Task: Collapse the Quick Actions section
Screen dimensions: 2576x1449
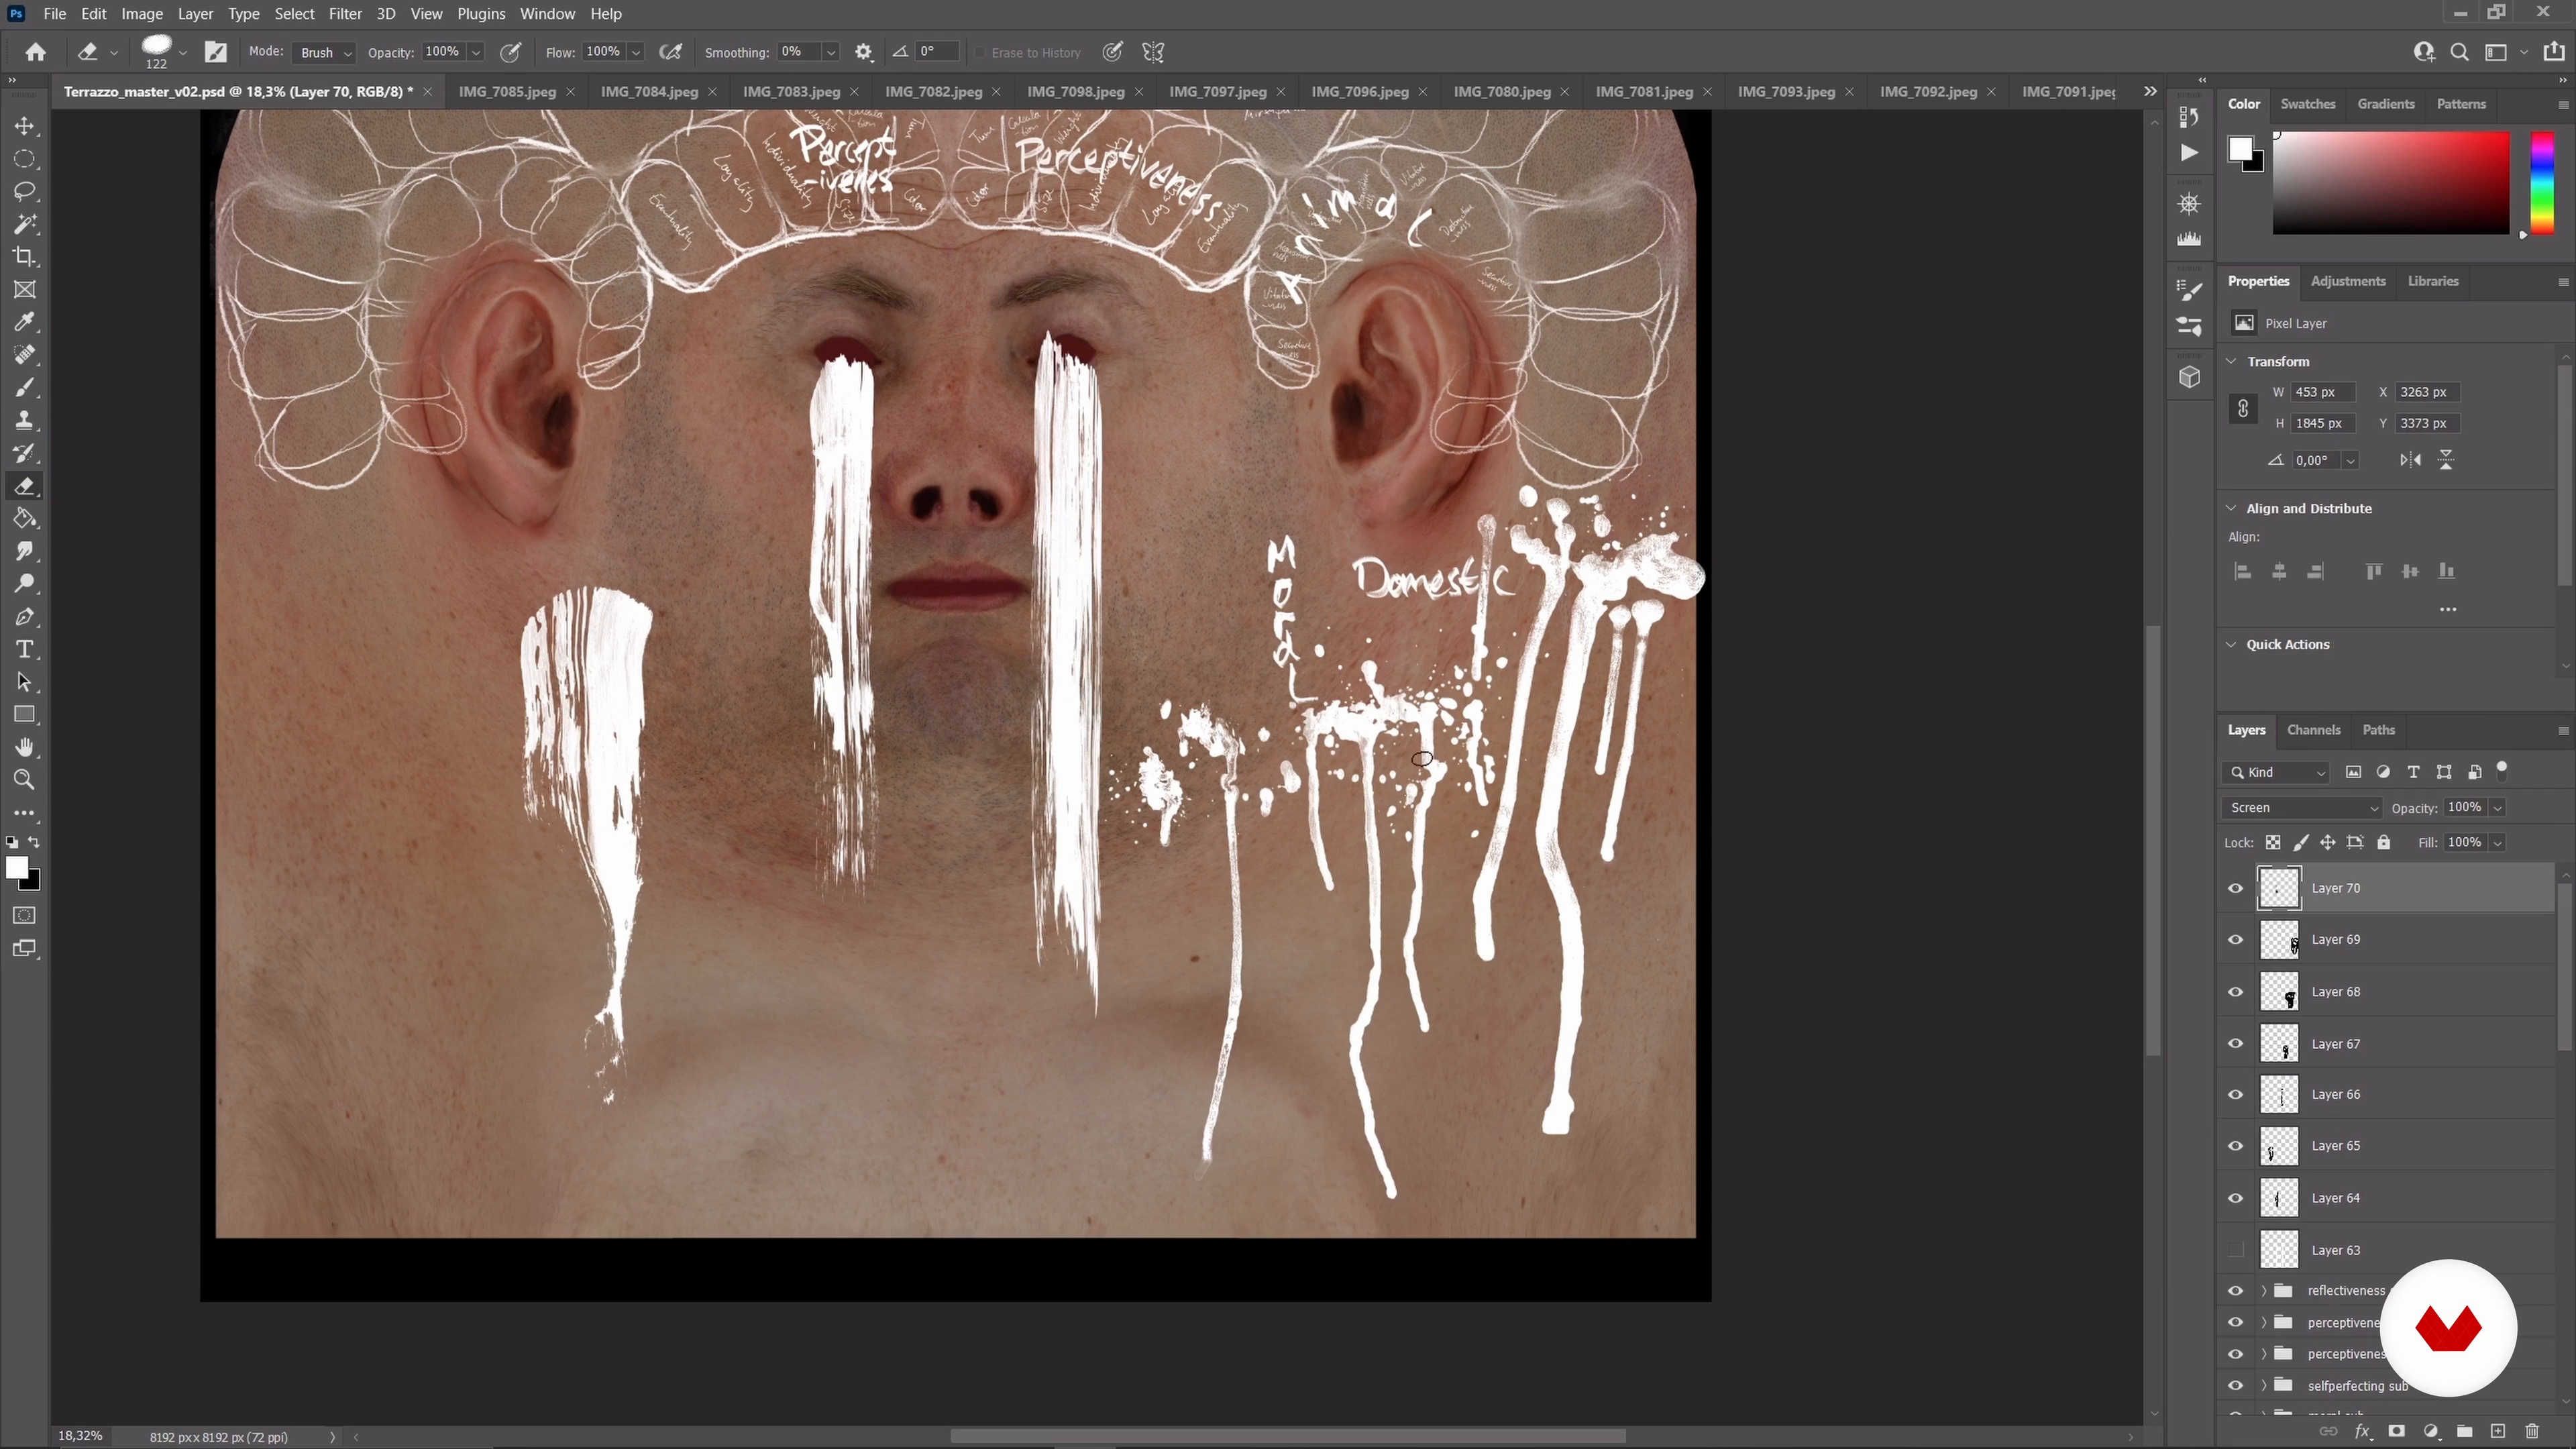Action: tap(2231, 644)
